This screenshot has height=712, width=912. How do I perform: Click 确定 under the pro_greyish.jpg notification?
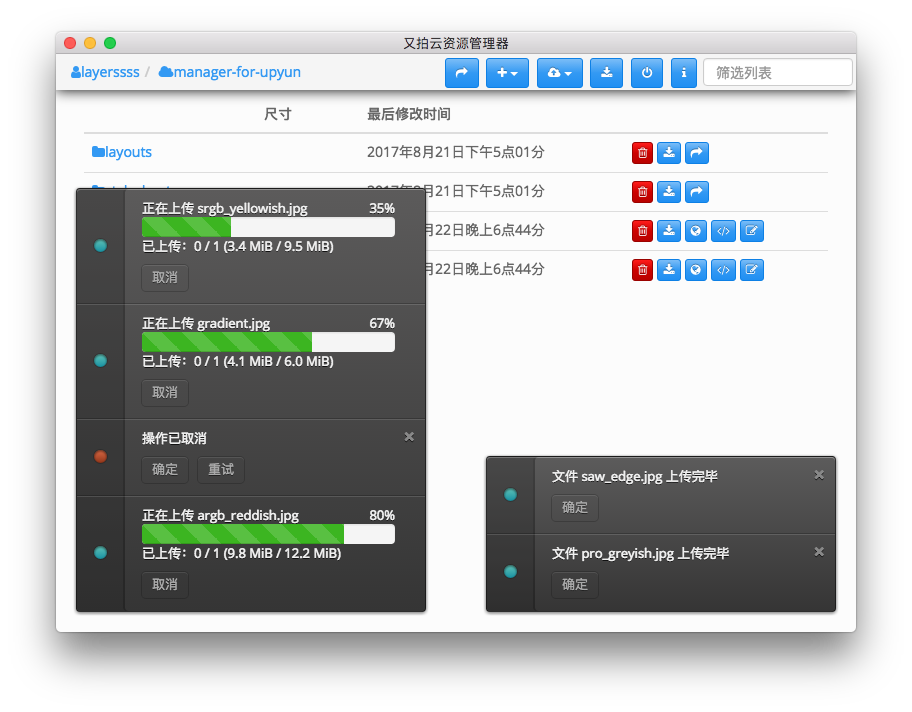coord(575,585)
